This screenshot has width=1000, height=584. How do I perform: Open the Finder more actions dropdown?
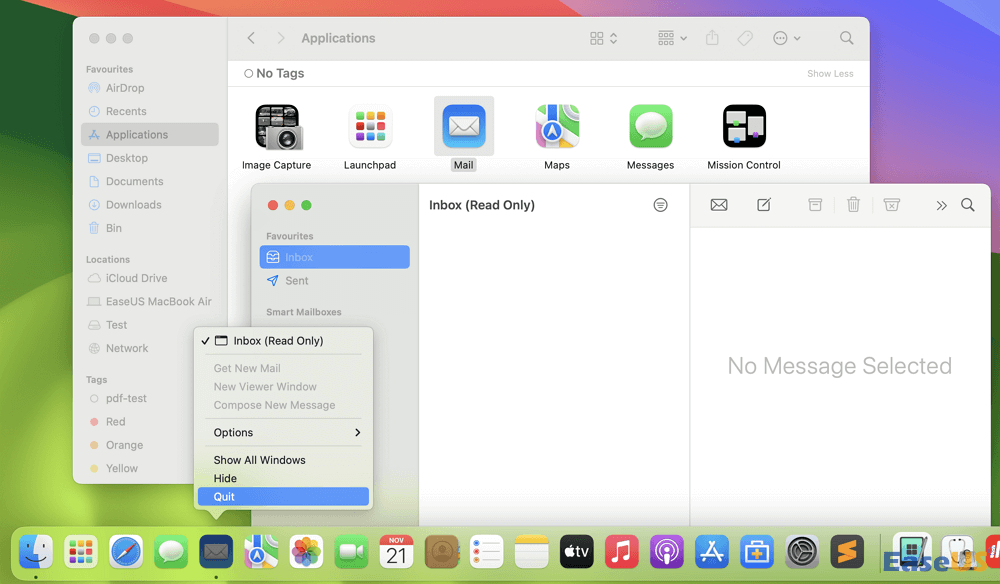[x=786, y=38]
